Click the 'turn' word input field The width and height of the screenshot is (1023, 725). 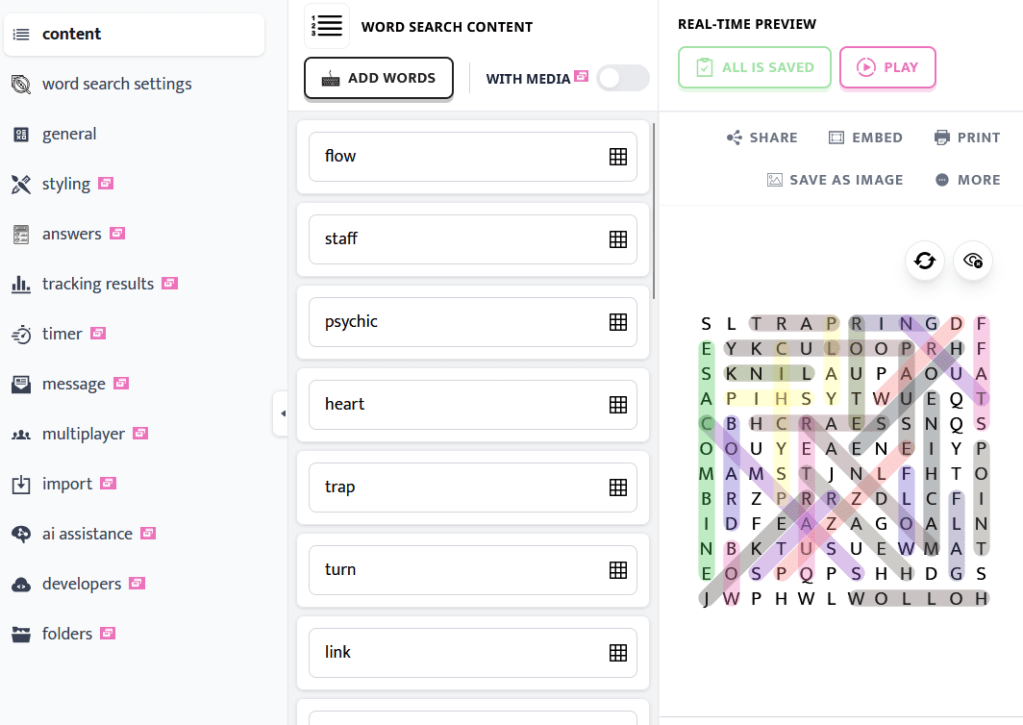(455, 570)
